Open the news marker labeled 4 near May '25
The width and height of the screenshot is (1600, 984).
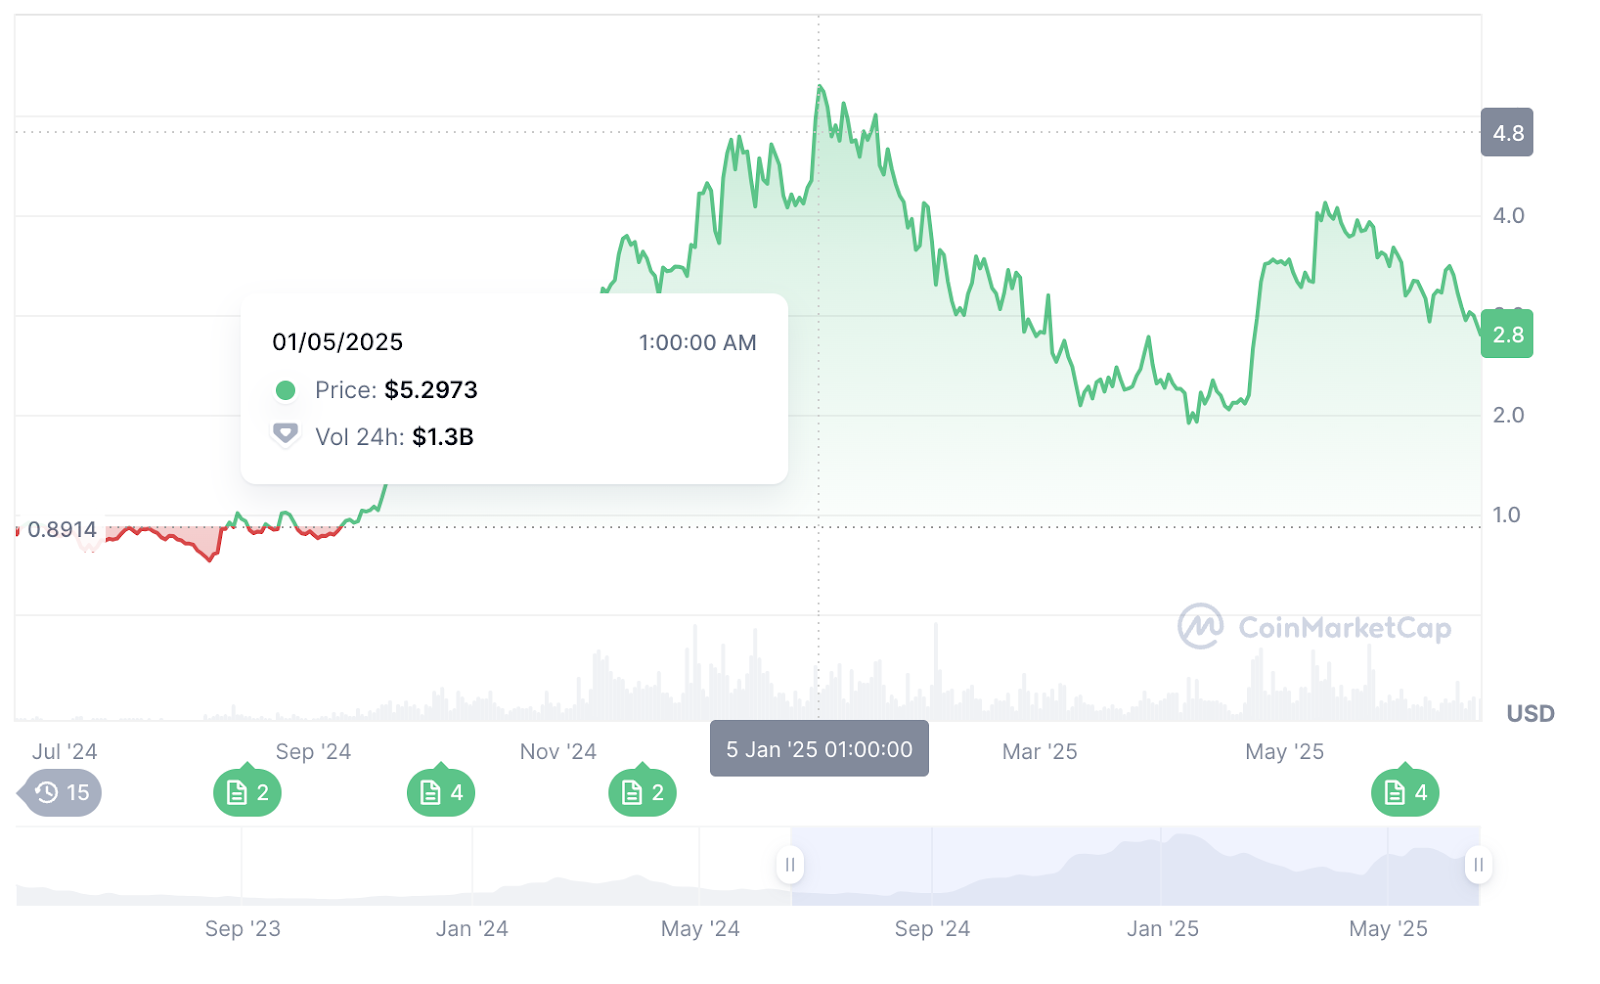pyautogui.click(x=1405, y=791)
